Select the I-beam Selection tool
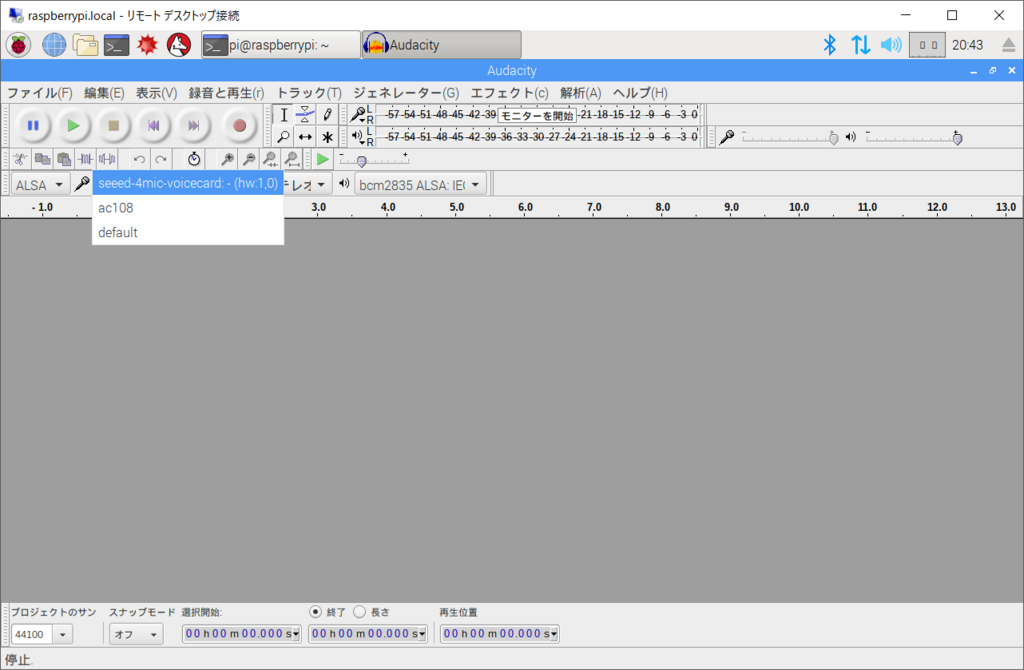1024x670 pixels. tap(283, 115)
